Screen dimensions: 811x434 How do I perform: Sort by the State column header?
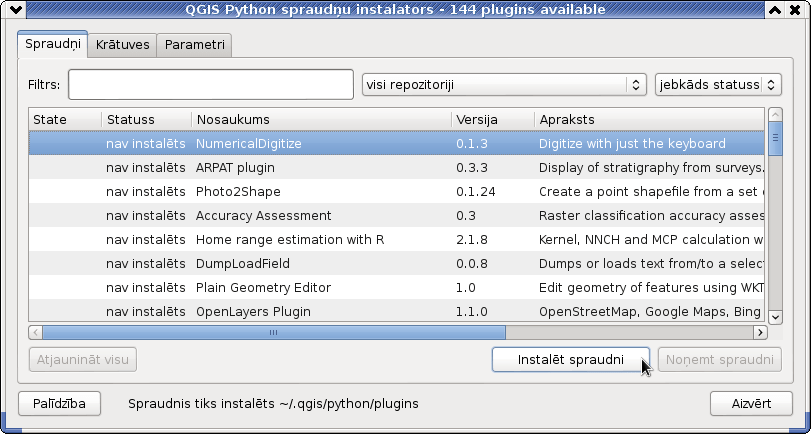coord(65,119)
